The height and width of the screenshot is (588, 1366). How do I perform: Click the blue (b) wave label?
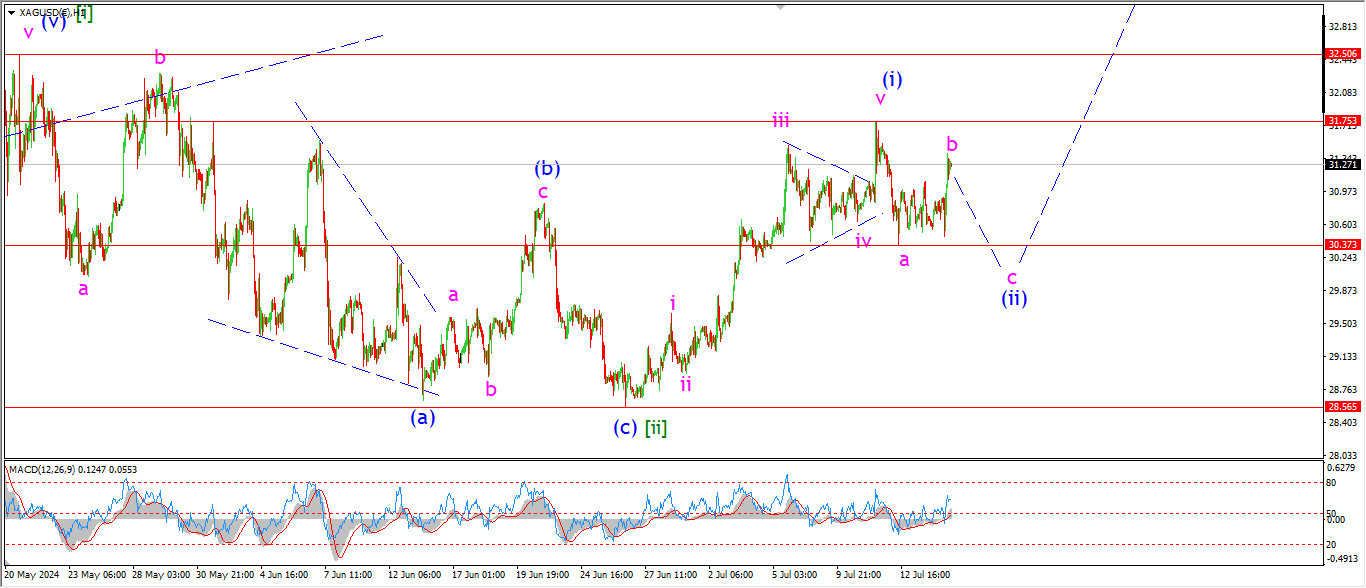pos(546,168)
